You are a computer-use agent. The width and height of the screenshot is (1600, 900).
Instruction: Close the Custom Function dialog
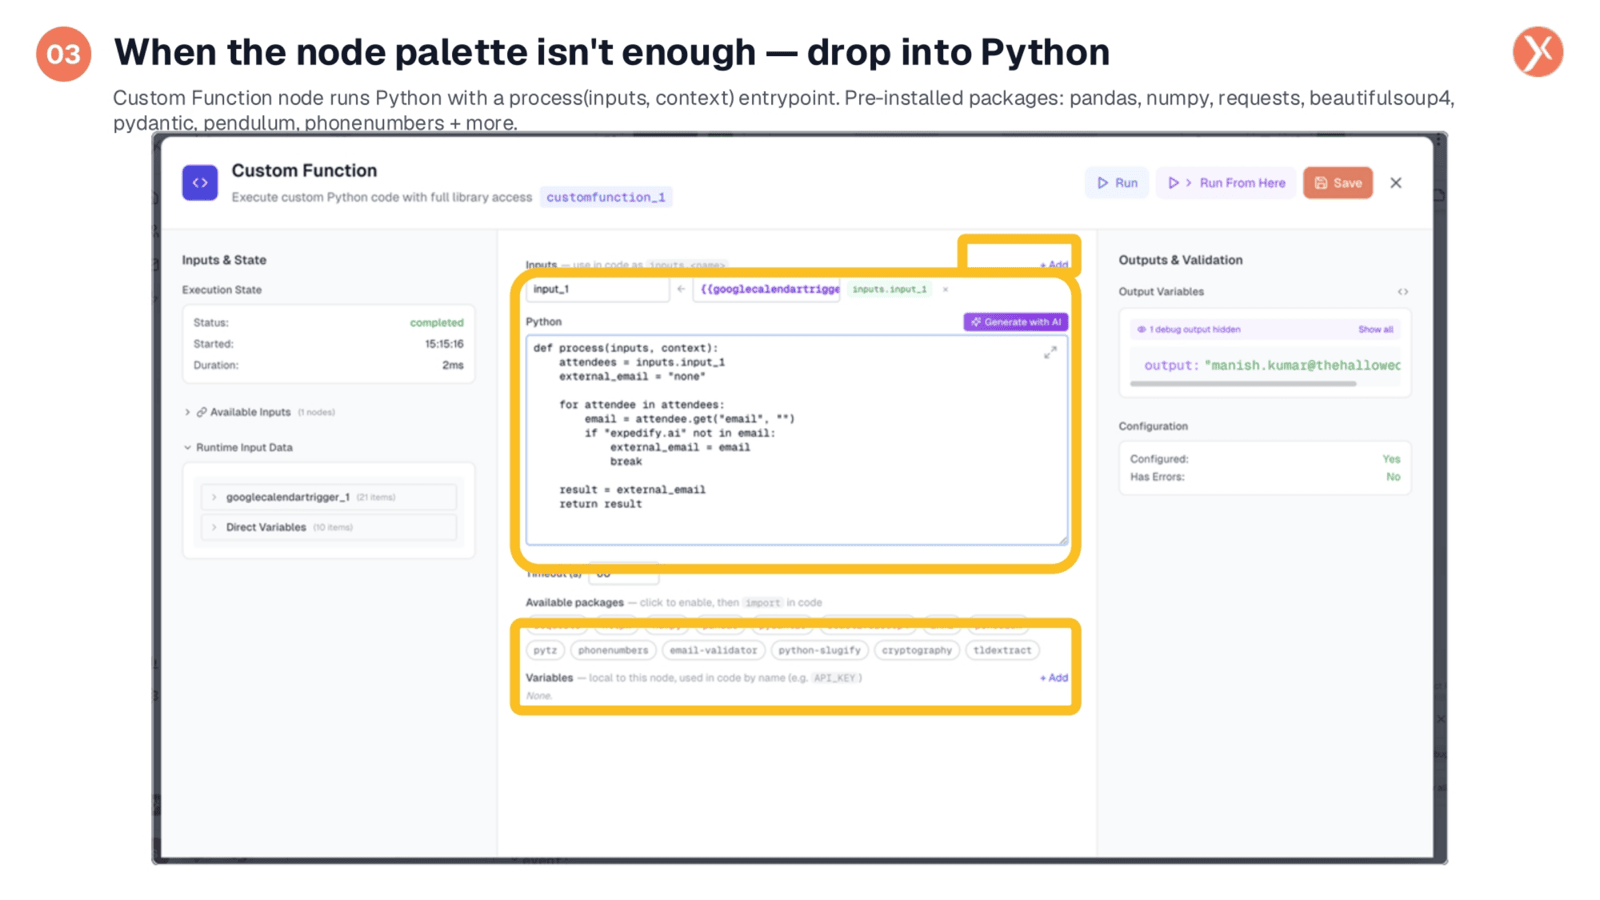click(1396, 183)
